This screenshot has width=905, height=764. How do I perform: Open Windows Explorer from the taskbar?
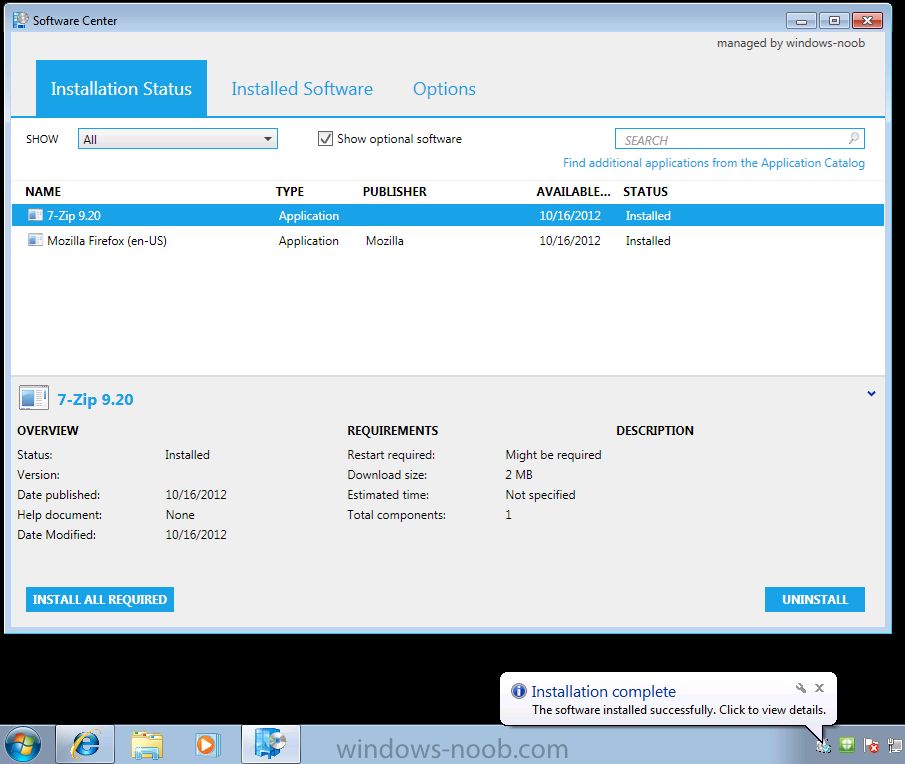click(147, 744)
